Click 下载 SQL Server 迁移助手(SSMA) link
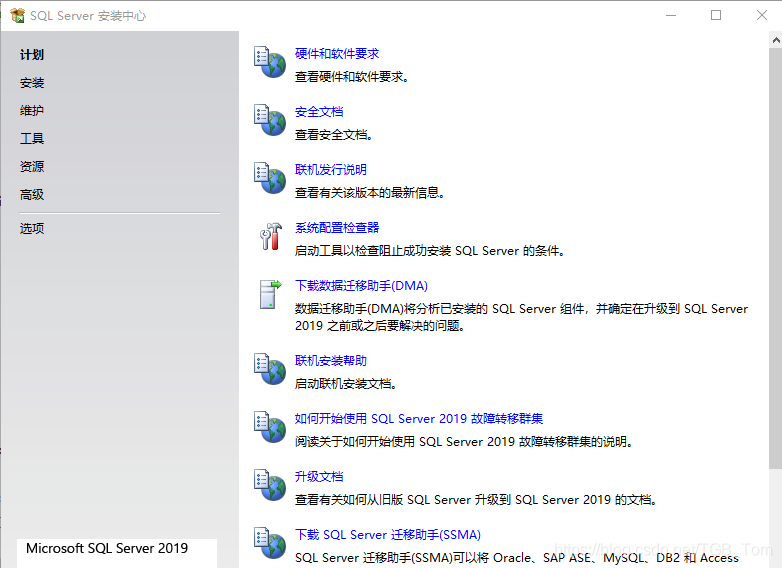The width and height of the screenshot is (782, 568). 388,535
